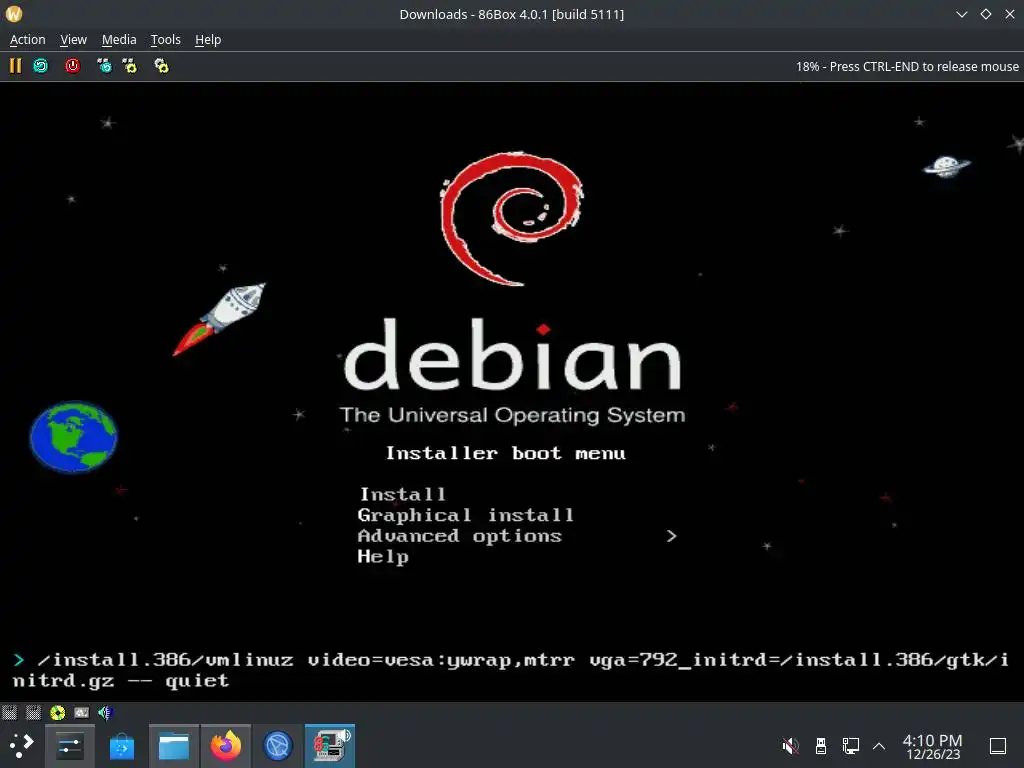Image resolution: width=1024 pixels, height=768 pixels.
Task: Open 86Box settings gear icon
Action: click(x=161, y=66)
